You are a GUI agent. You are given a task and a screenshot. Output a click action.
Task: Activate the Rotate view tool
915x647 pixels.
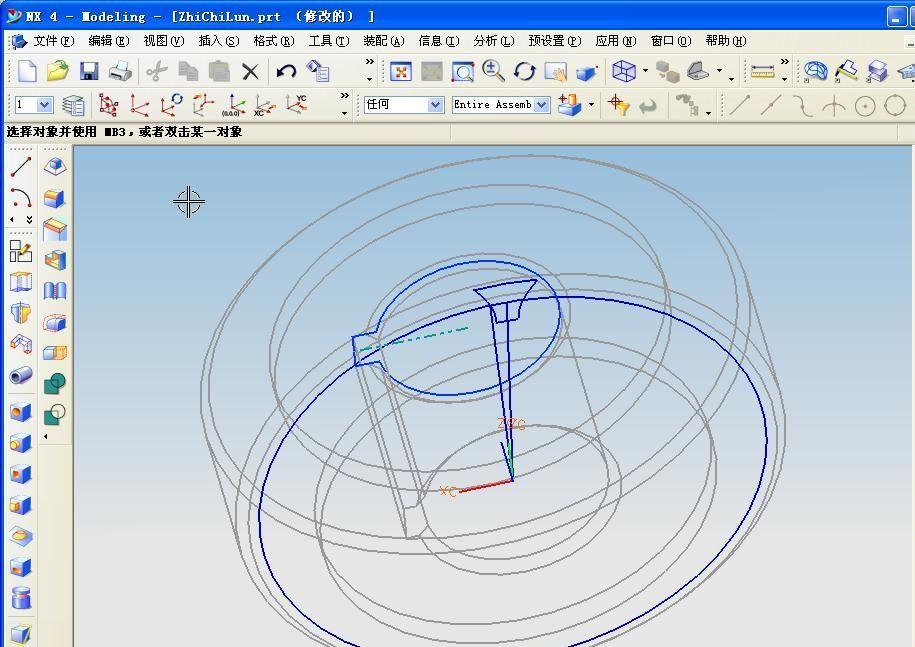(x=525, y=71)
